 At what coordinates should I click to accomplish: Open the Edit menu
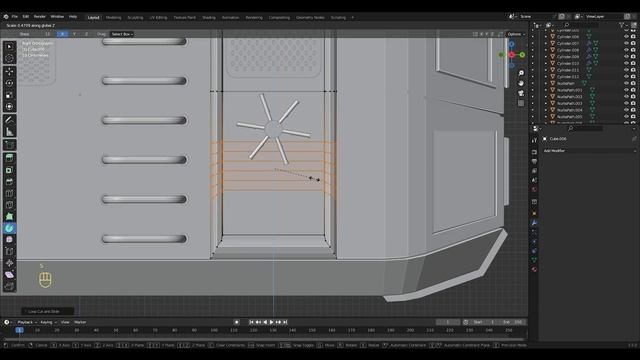[26, 17]
